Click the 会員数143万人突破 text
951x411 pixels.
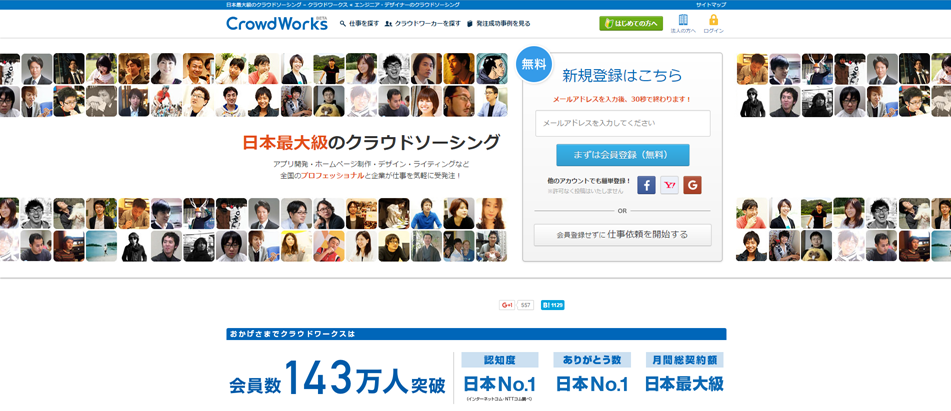tap(337, 378)
